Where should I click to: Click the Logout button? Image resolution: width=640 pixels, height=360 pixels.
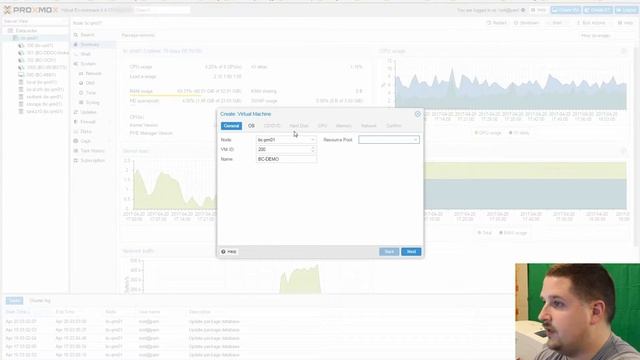627,10
